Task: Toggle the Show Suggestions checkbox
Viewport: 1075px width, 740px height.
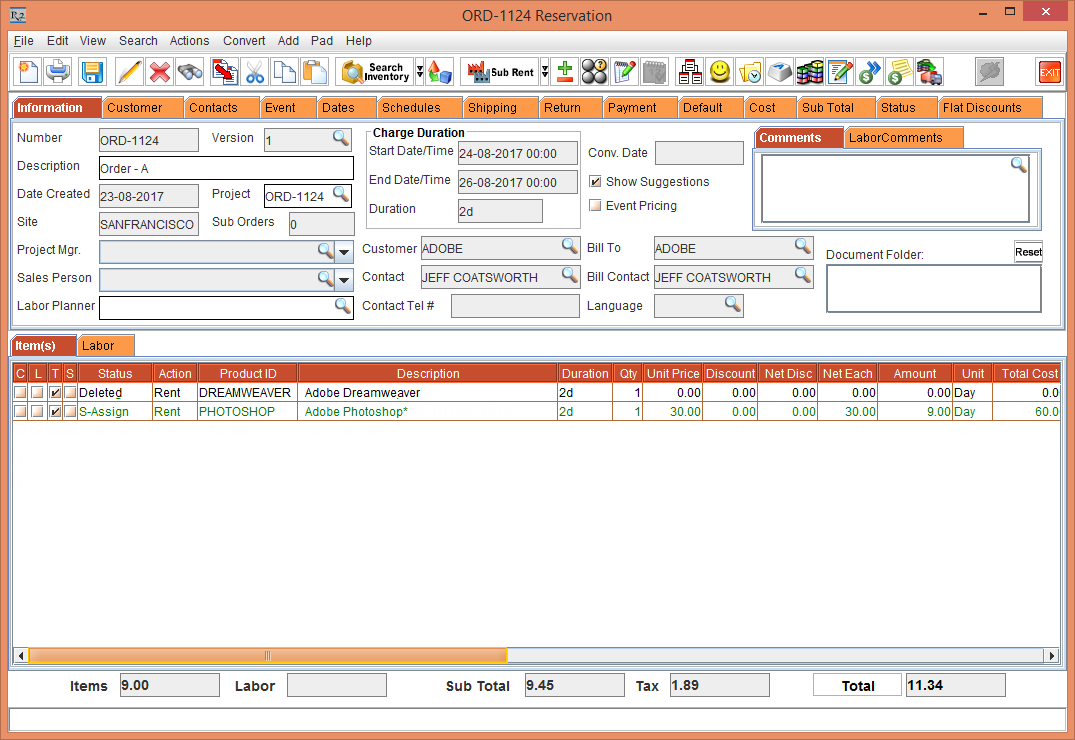Action: pos(595,182)
